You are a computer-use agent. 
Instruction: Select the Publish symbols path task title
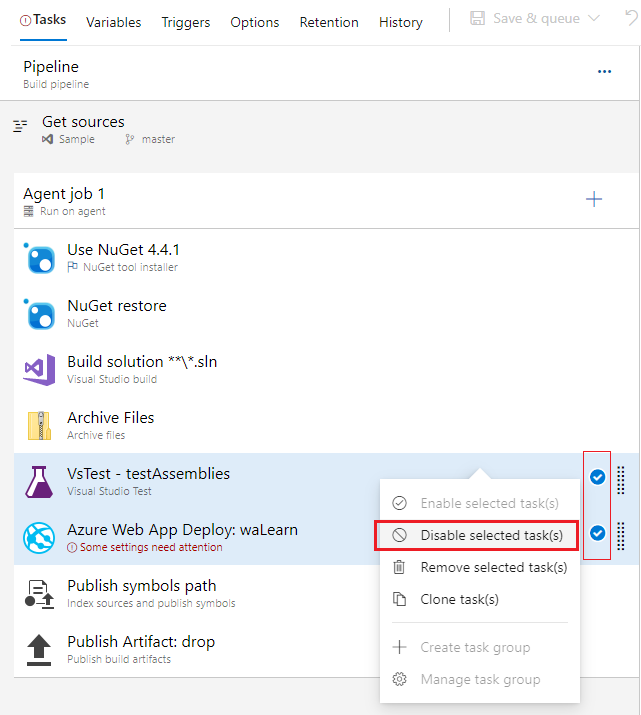[142, 585]
